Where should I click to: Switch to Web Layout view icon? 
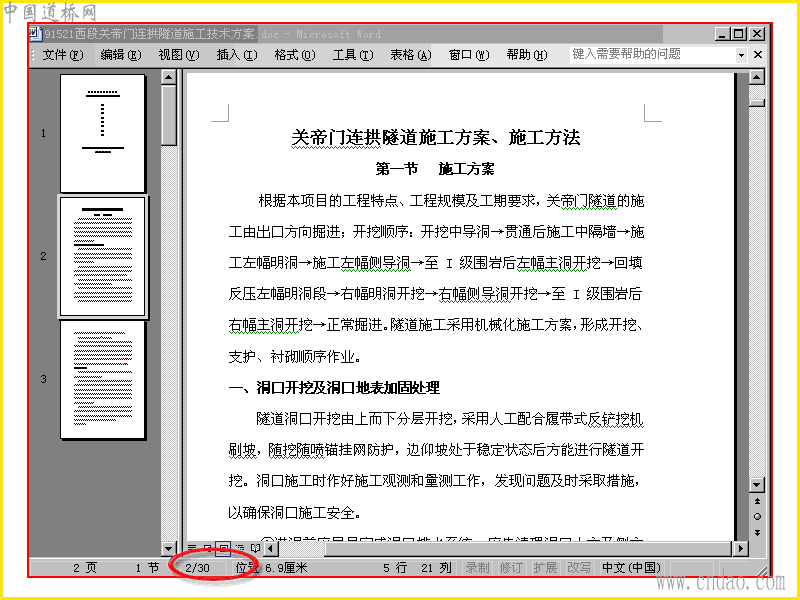[x=207, y=549]
